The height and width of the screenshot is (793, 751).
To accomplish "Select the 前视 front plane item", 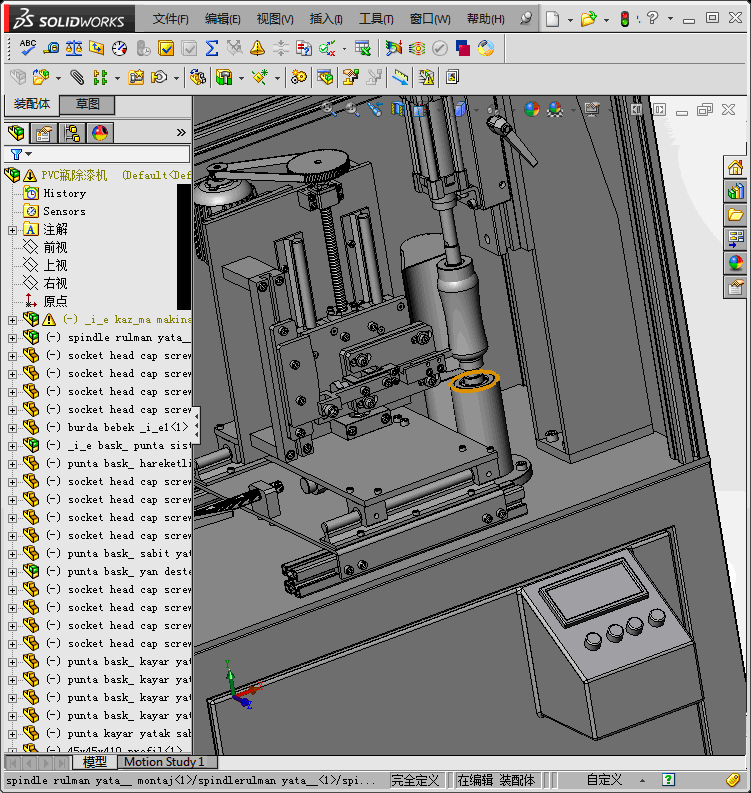I will pyautogui.click(x=55, y=248).
